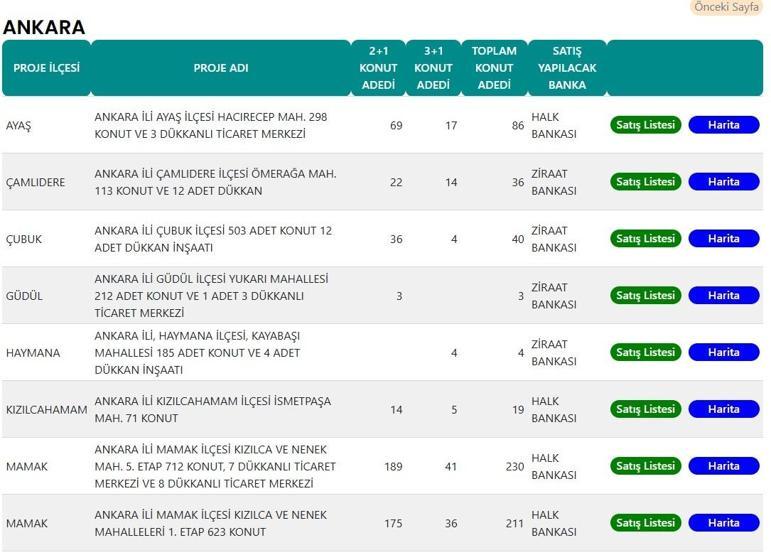Select GÜDÜL district cell
The width and height of the screenshot is (771, 555).
click(24, 296)
